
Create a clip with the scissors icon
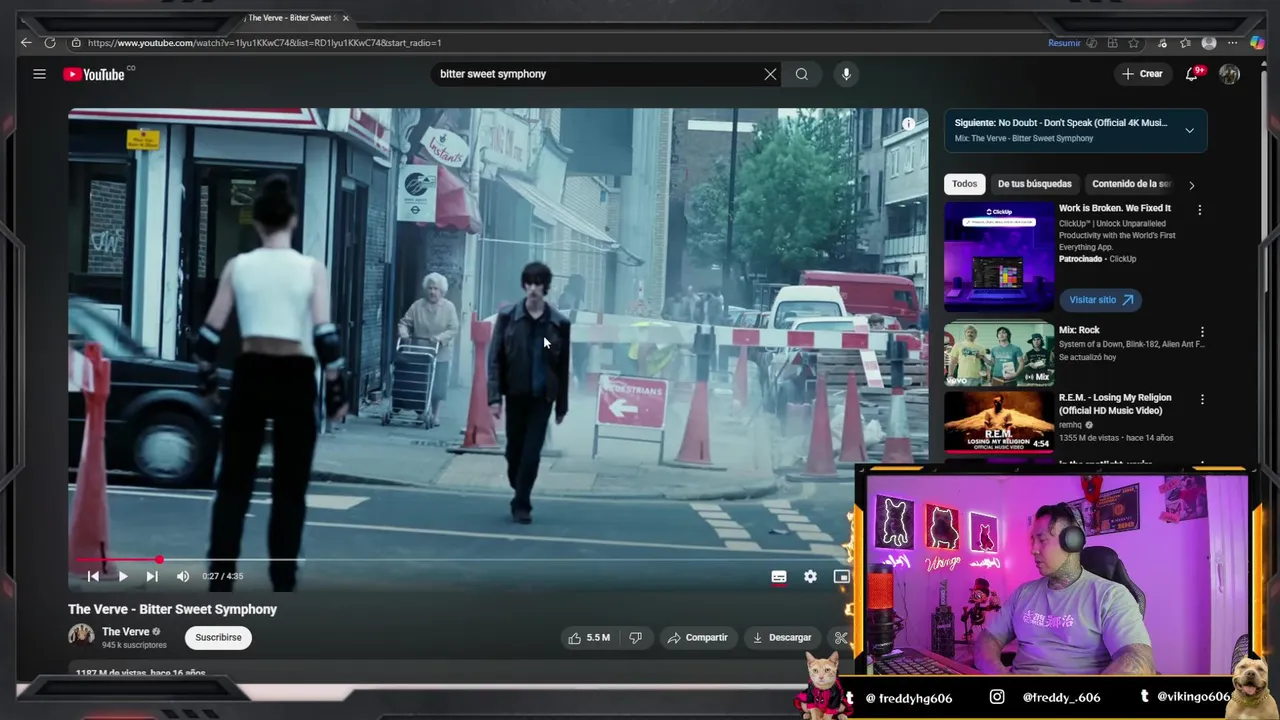point(840,638)
